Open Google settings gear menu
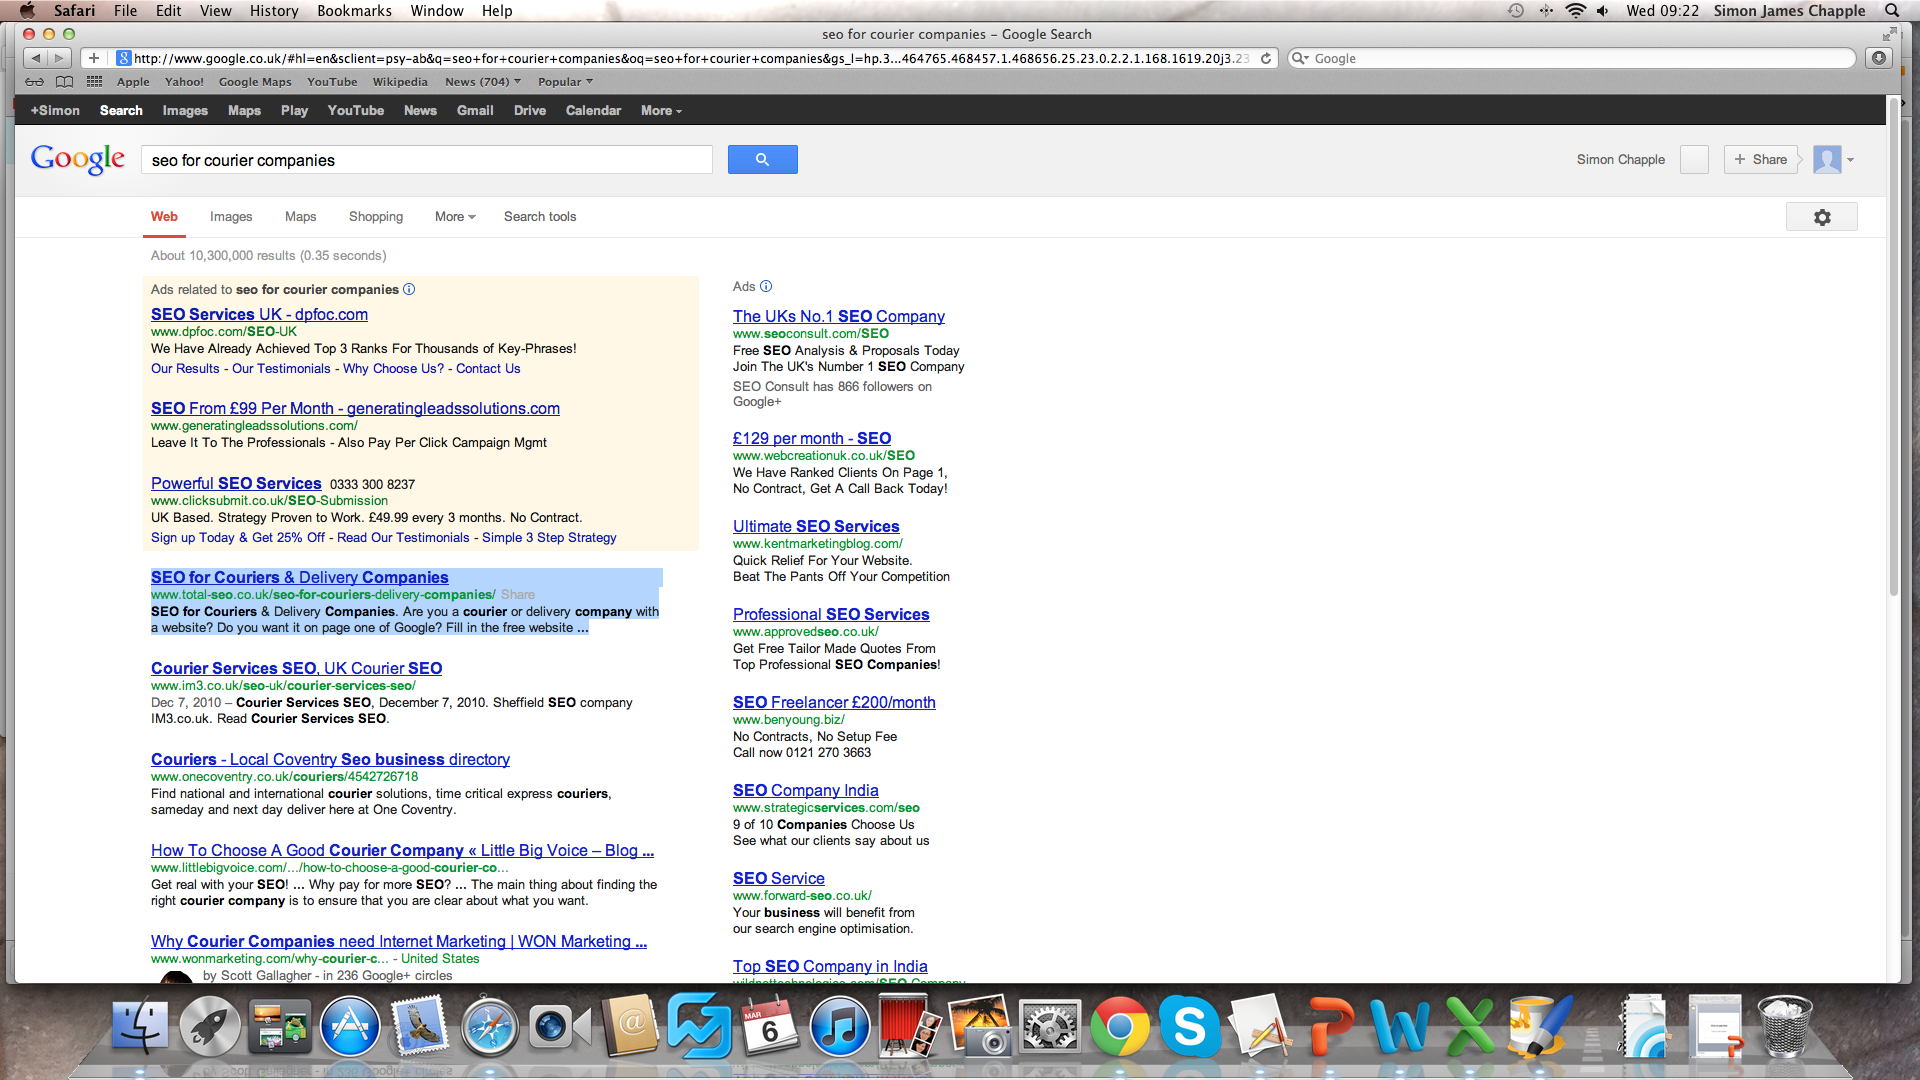The height and width of the screenshot is (1080, 1920). pos(1822,217)
